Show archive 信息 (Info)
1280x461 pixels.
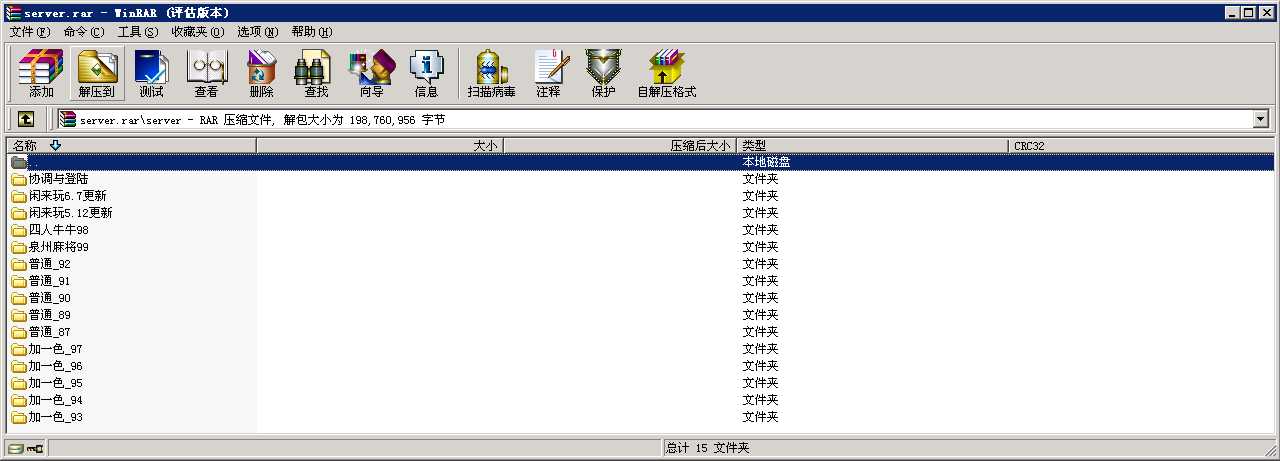[x=426, y=74]
